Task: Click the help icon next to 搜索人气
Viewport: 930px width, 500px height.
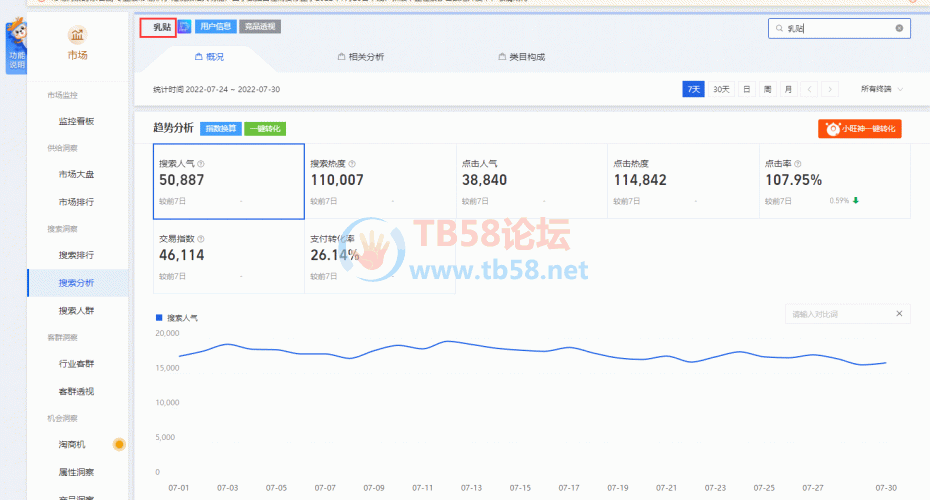Action: coord(201,163)
